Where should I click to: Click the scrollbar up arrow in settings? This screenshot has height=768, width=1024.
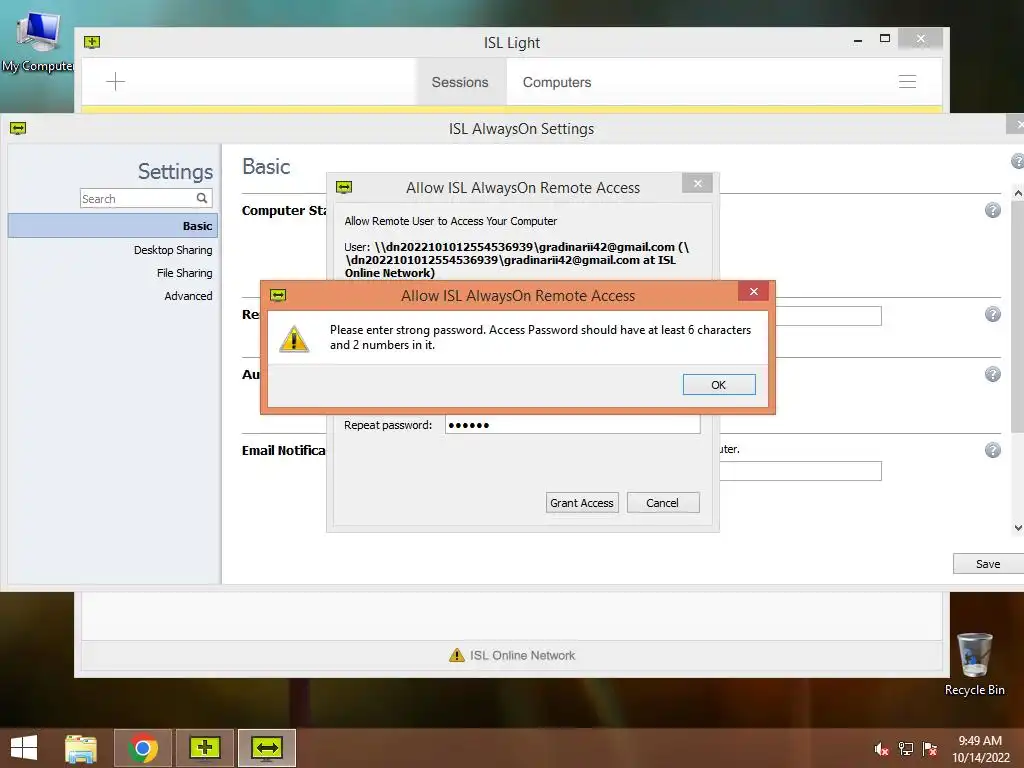tap(1017, 193)
